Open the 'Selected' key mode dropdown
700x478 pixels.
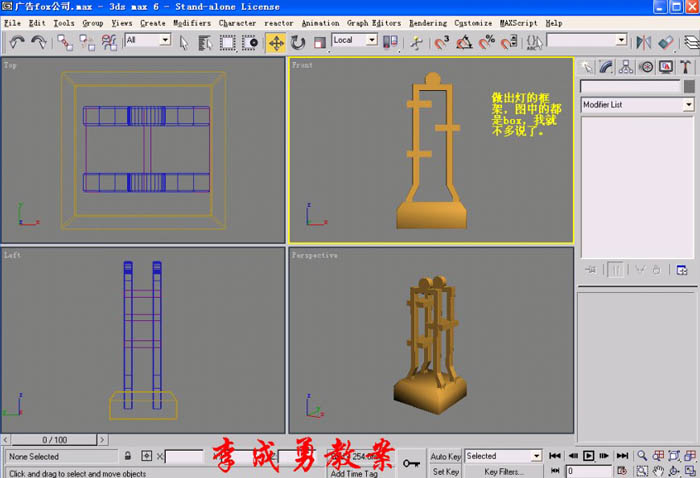[x=536, y=456]
